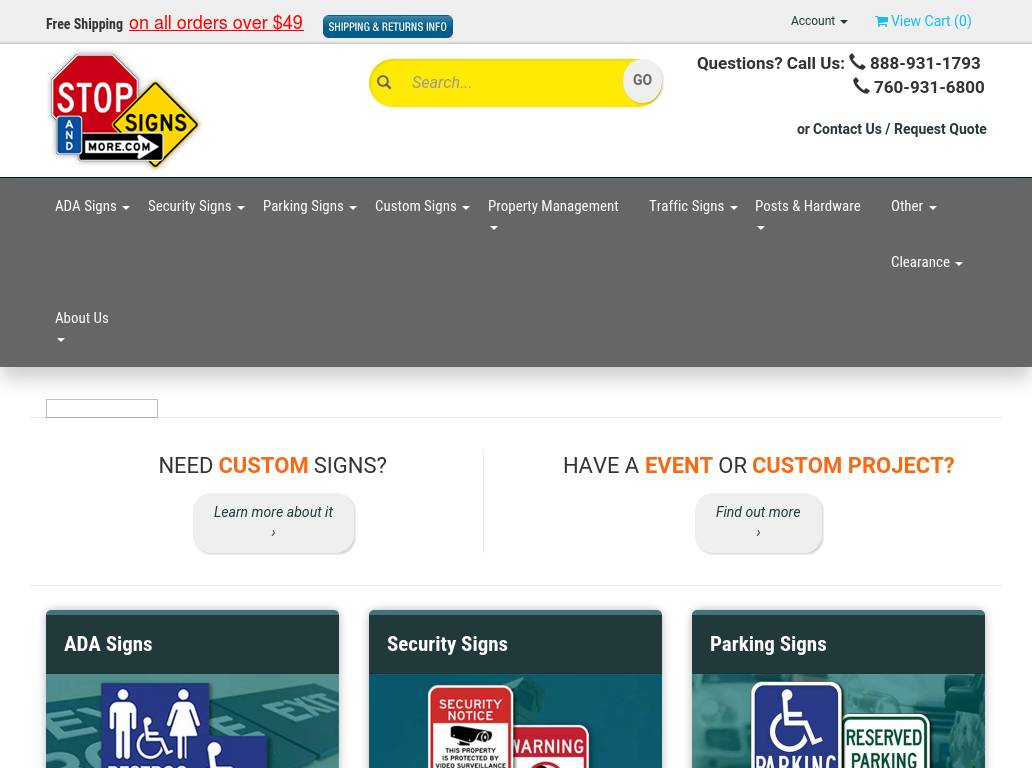The height and width of the screenshot is (768, 1032).
Task: Click the Find out more button
Action: point(758,522)
